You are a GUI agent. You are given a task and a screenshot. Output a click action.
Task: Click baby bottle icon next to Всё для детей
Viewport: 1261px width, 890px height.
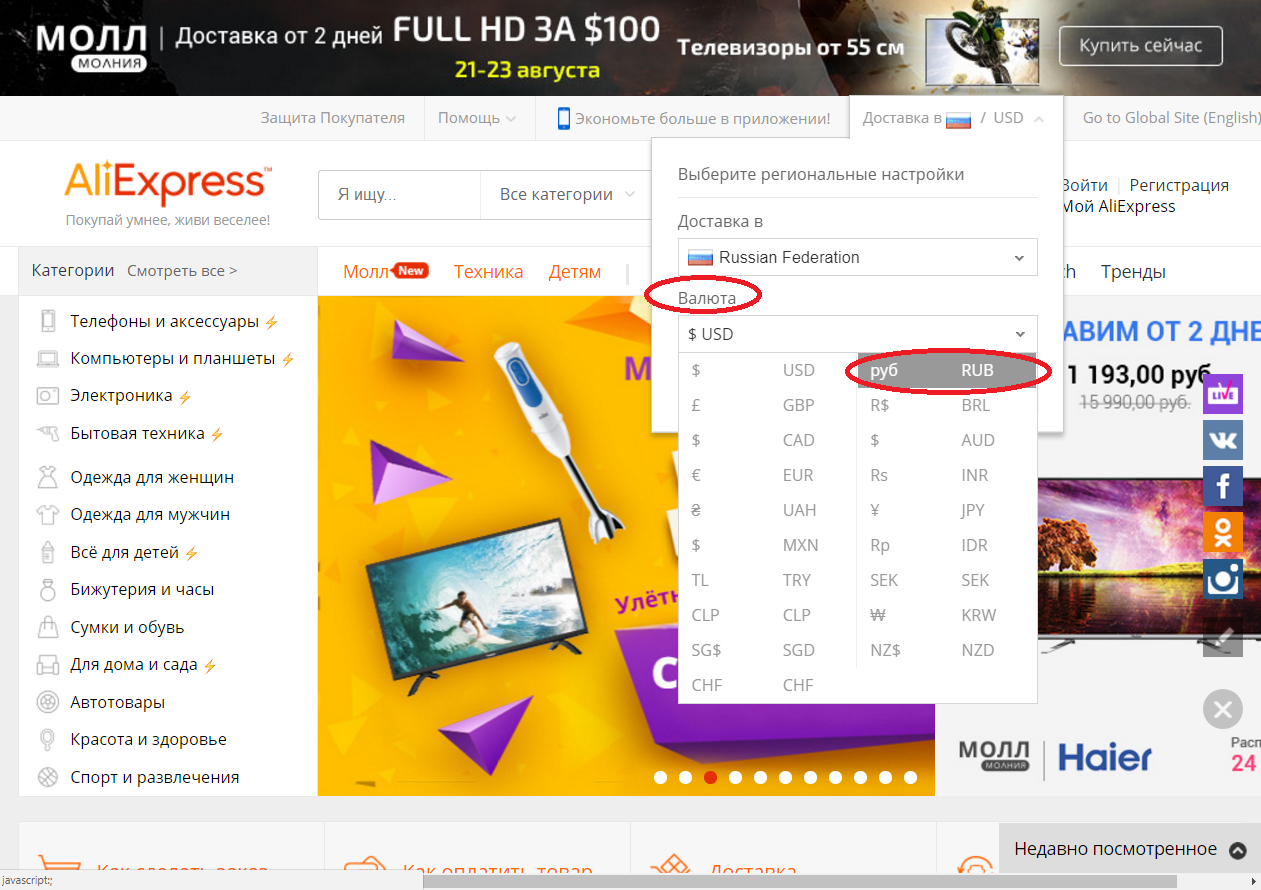pyautogui.click(x=47, y=552)
